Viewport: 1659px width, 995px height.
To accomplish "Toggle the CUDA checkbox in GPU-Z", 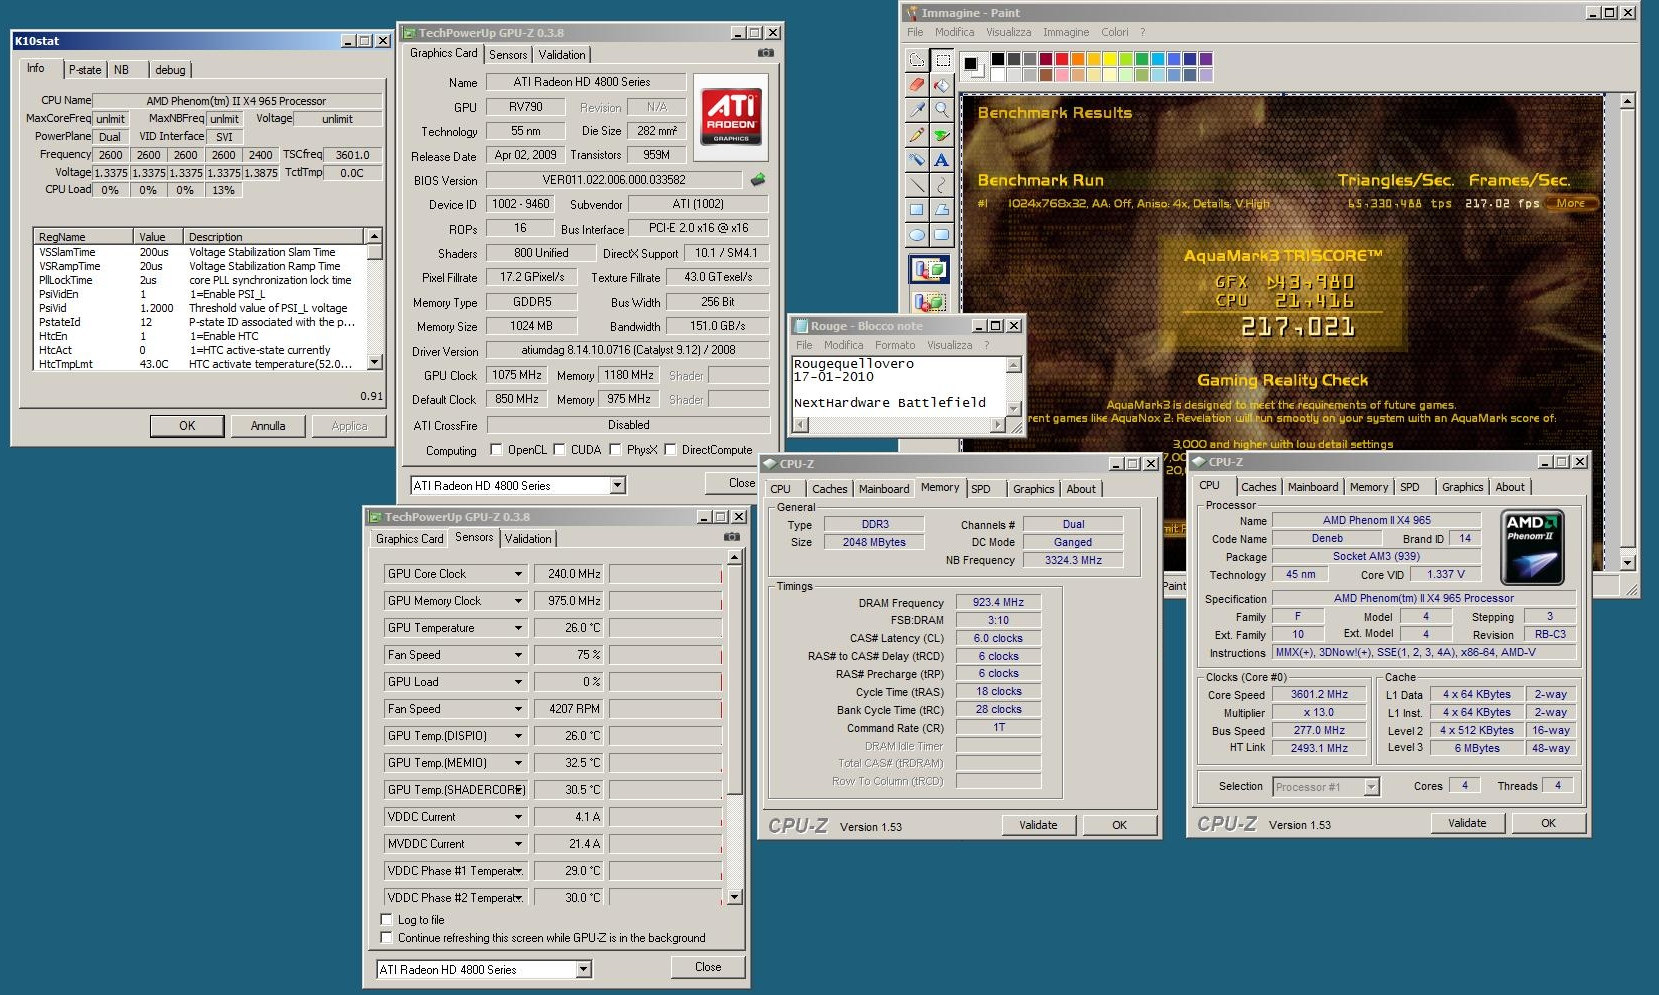I will pos(559,450).
